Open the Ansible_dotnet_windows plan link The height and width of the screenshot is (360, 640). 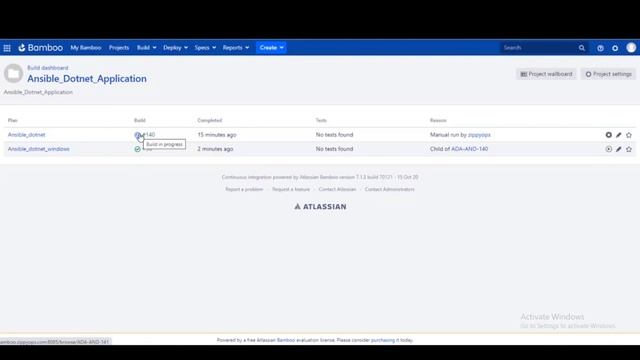click(x=39, y=149)
